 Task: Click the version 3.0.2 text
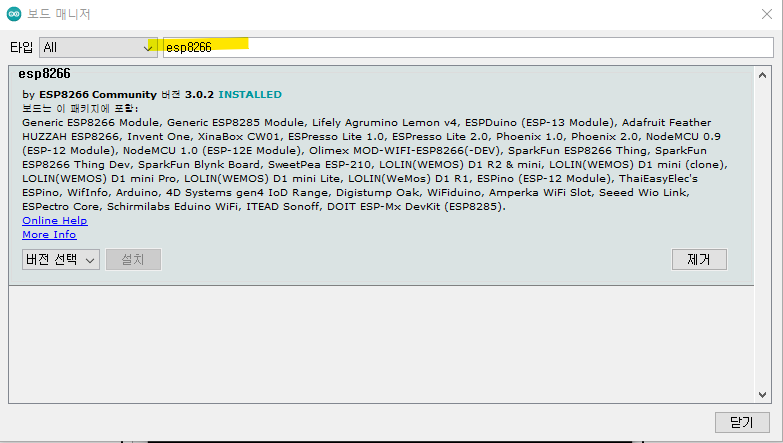tap(199, 94)
